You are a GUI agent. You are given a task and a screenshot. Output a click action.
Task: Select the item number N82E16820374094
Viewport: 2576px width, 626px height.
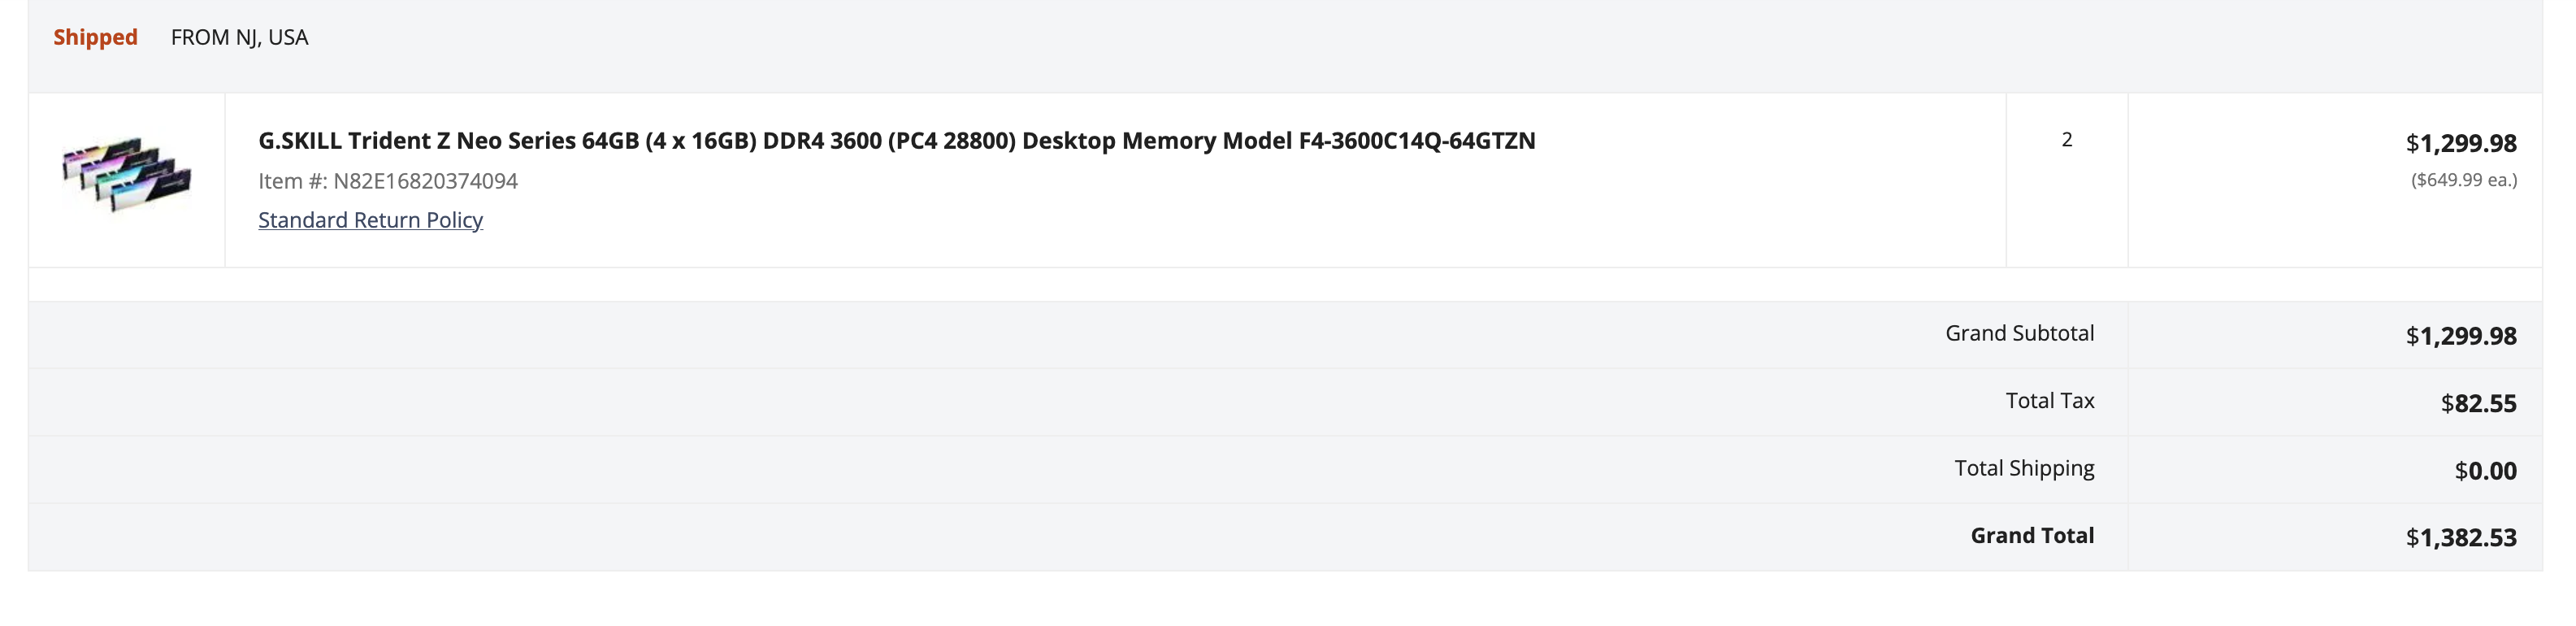click(425, 181)
